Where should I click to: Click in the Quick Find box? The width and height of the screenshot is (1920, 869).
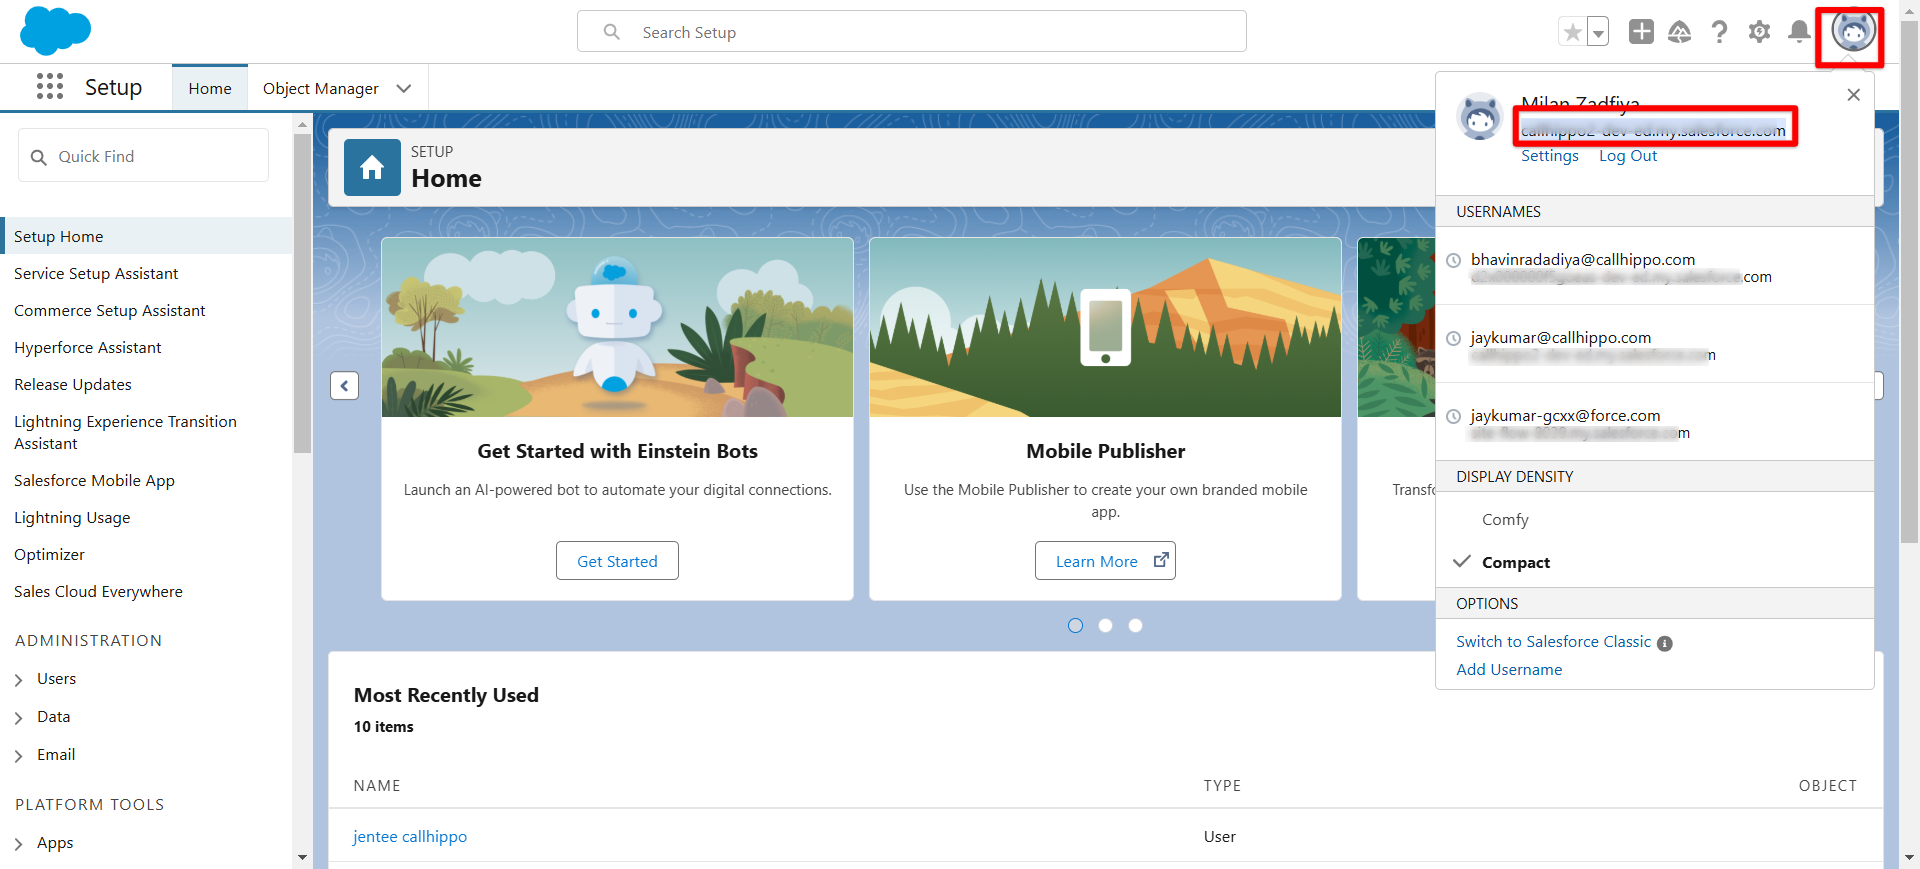[x=143, y=156]
